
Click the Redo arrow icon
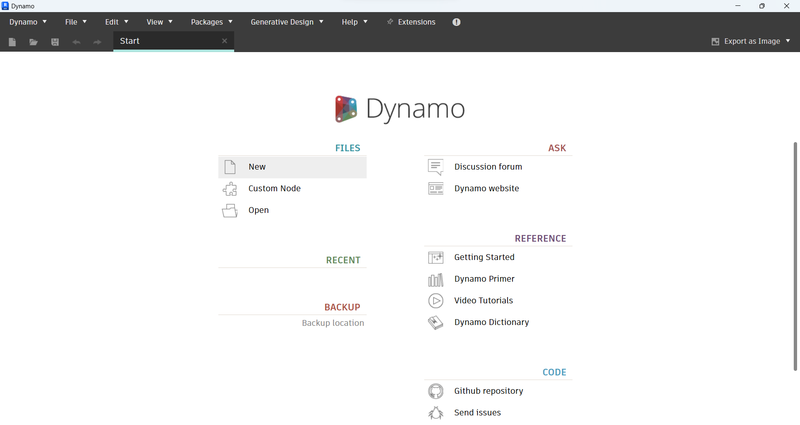97,42
